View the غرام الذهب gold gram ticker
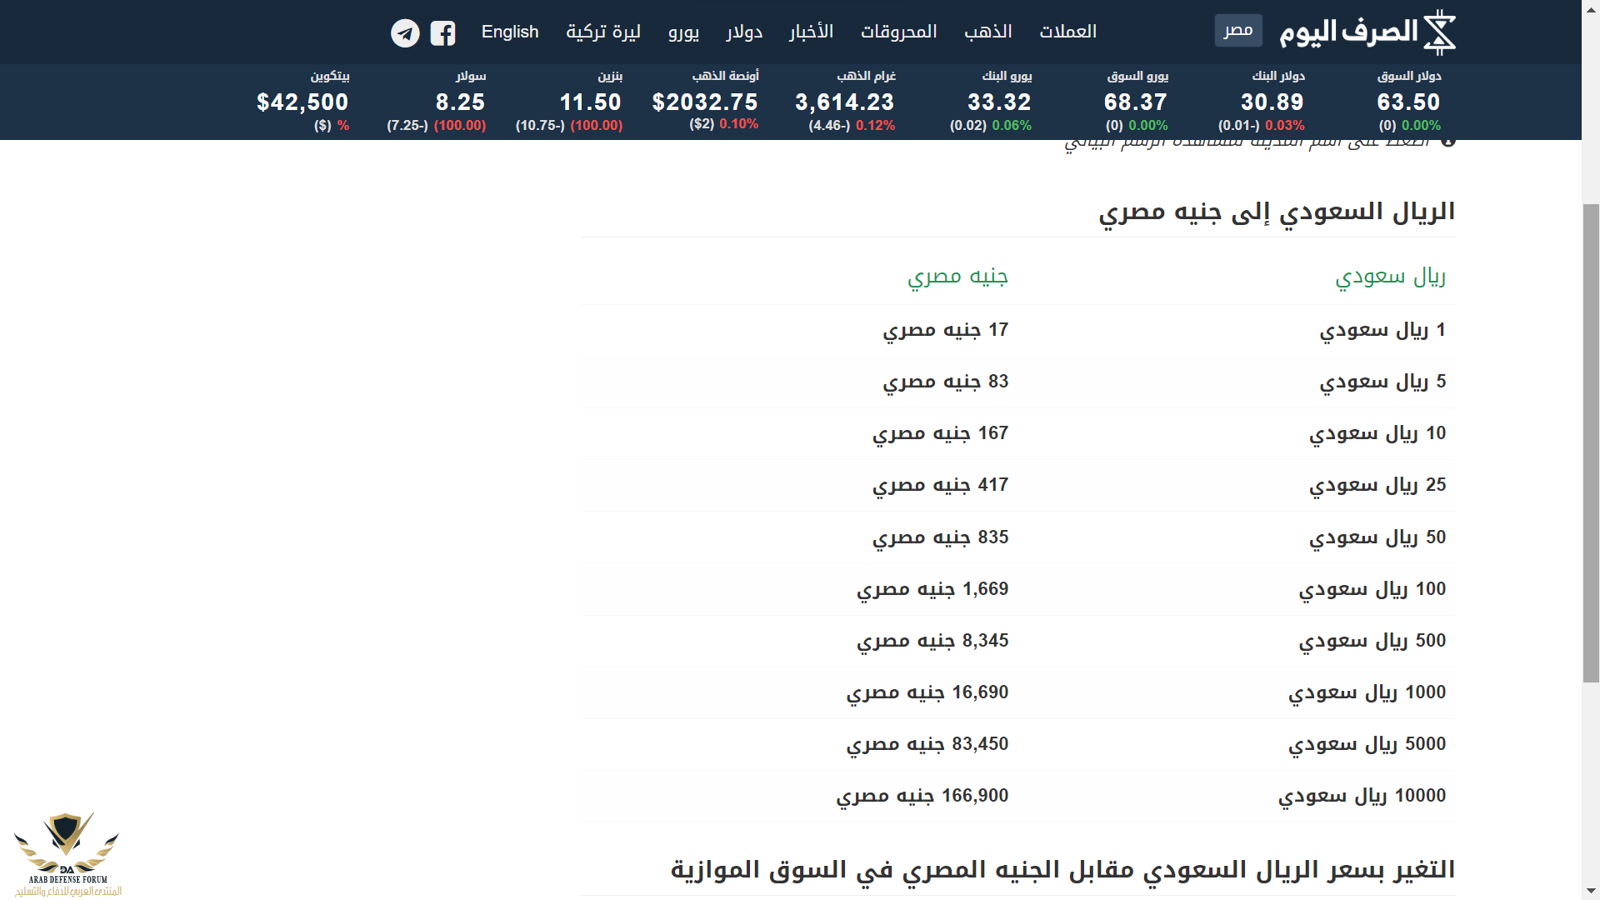 click(845, 101)
